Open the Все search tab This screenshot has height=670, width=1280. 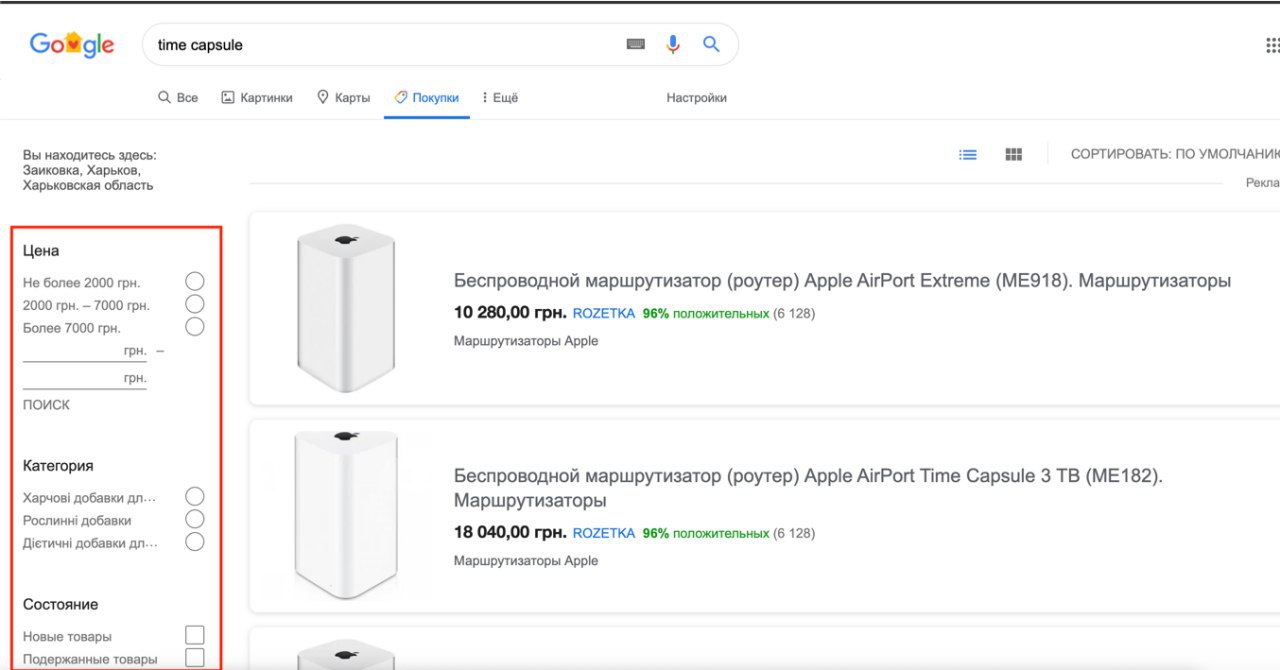tap(178, 98)
